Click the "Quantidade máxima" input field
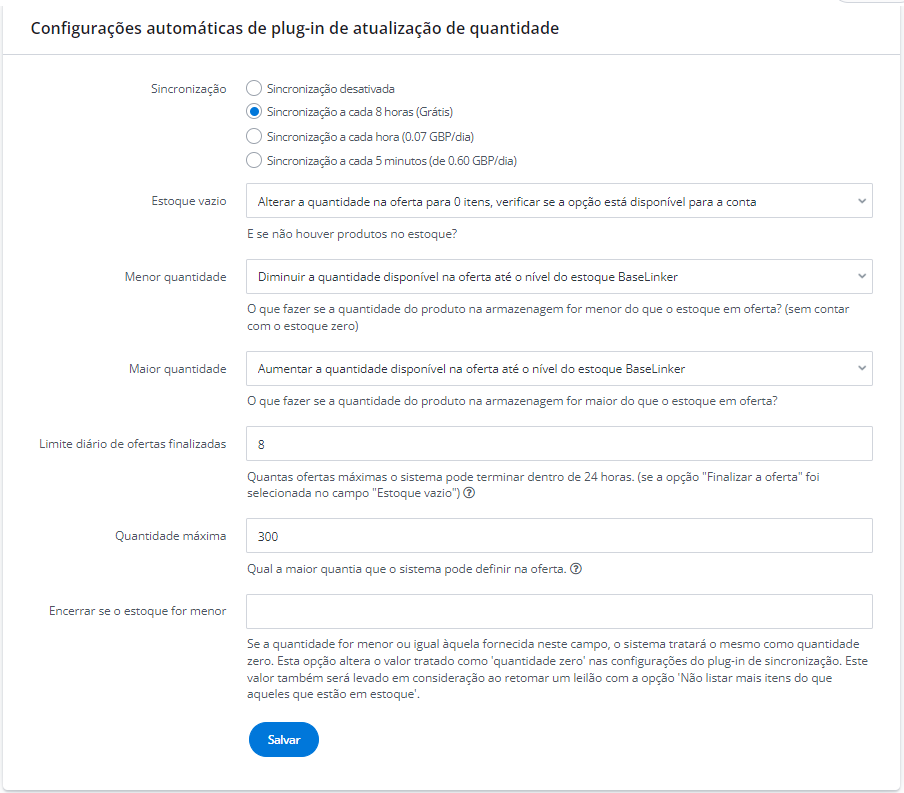This screenshot has width=904, height=793. pos(559,536)
